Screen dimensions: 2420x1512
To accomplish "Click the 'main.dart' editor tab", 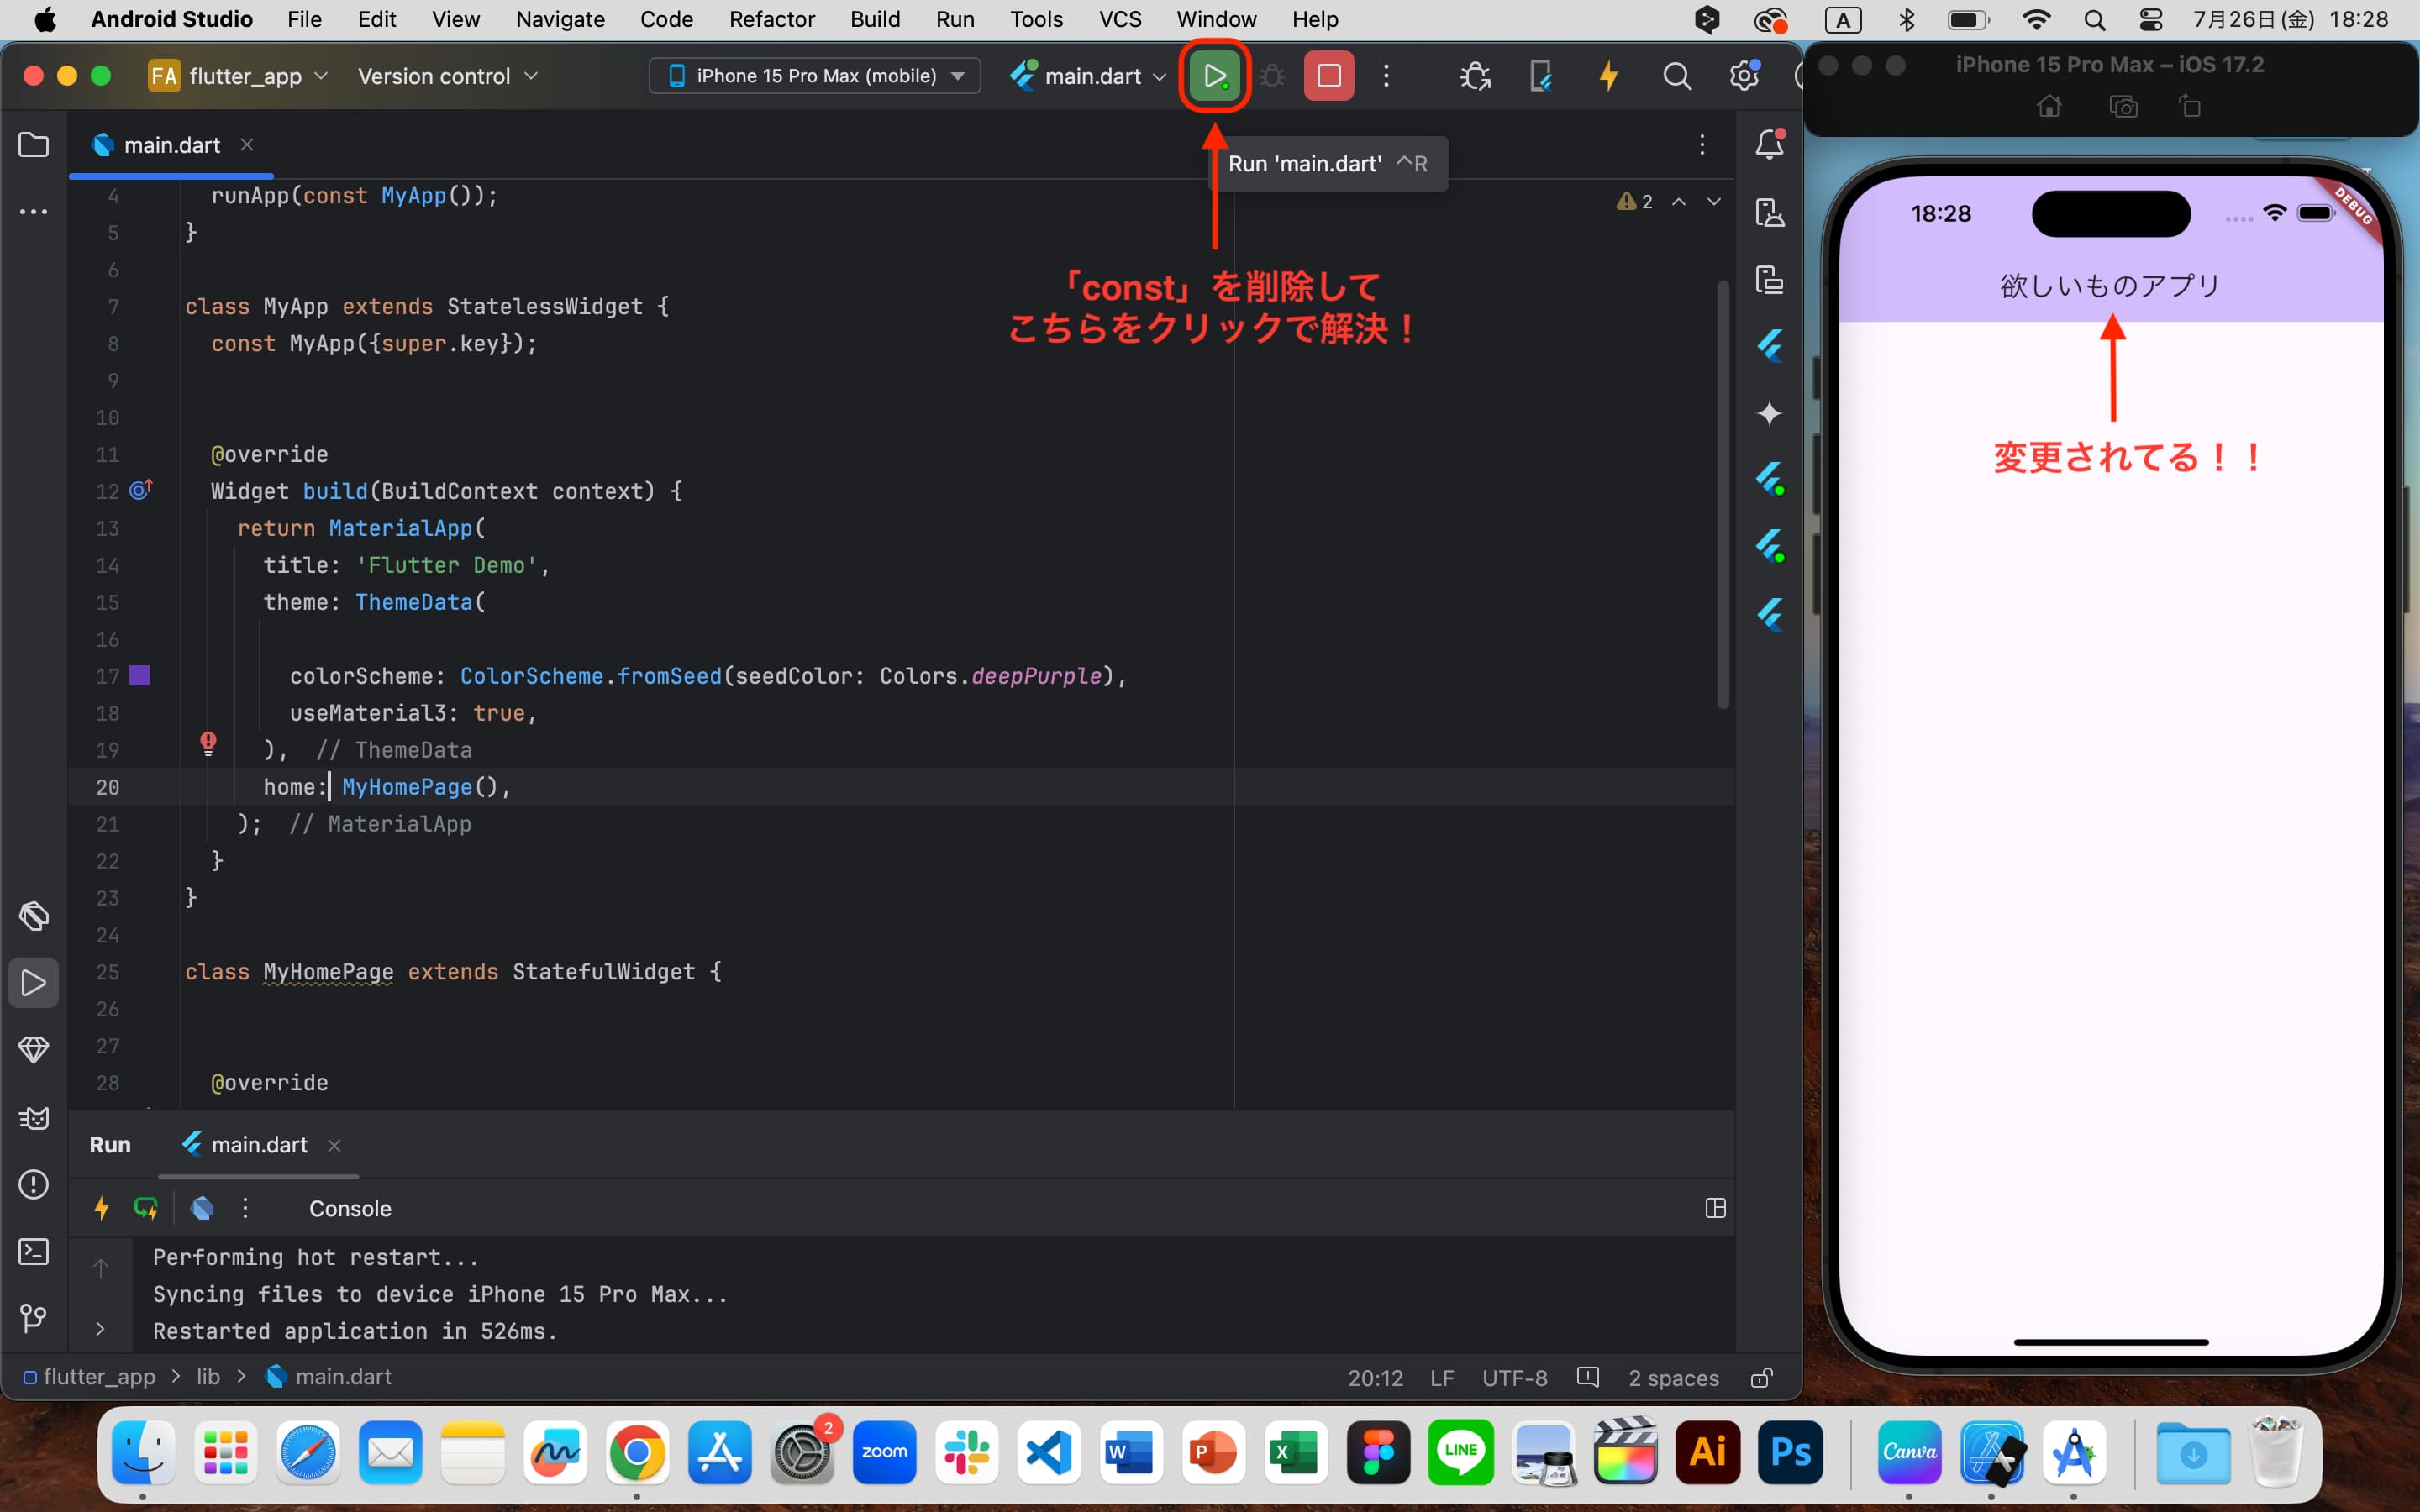I will pyautogui.click(x=169, y=144).
